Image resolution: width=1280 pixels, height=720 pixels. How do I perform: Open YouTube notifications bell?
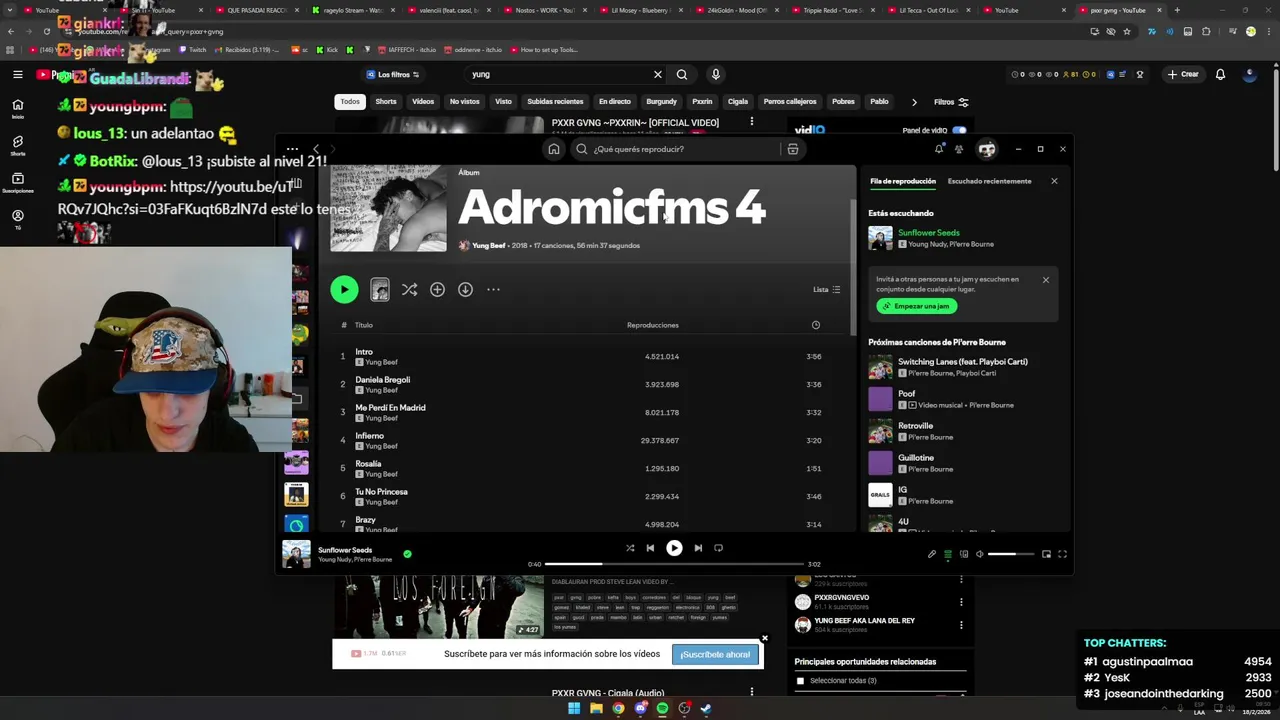pos(1220,74)
